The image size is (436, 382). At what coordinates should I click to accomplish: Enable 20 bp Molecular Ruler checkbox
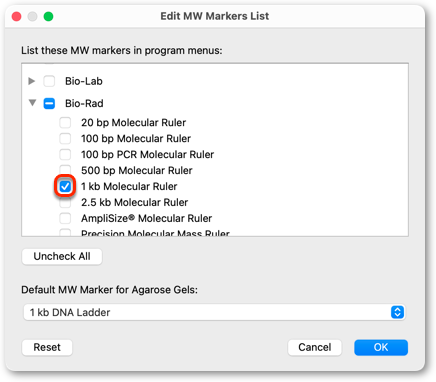[65, 123]
